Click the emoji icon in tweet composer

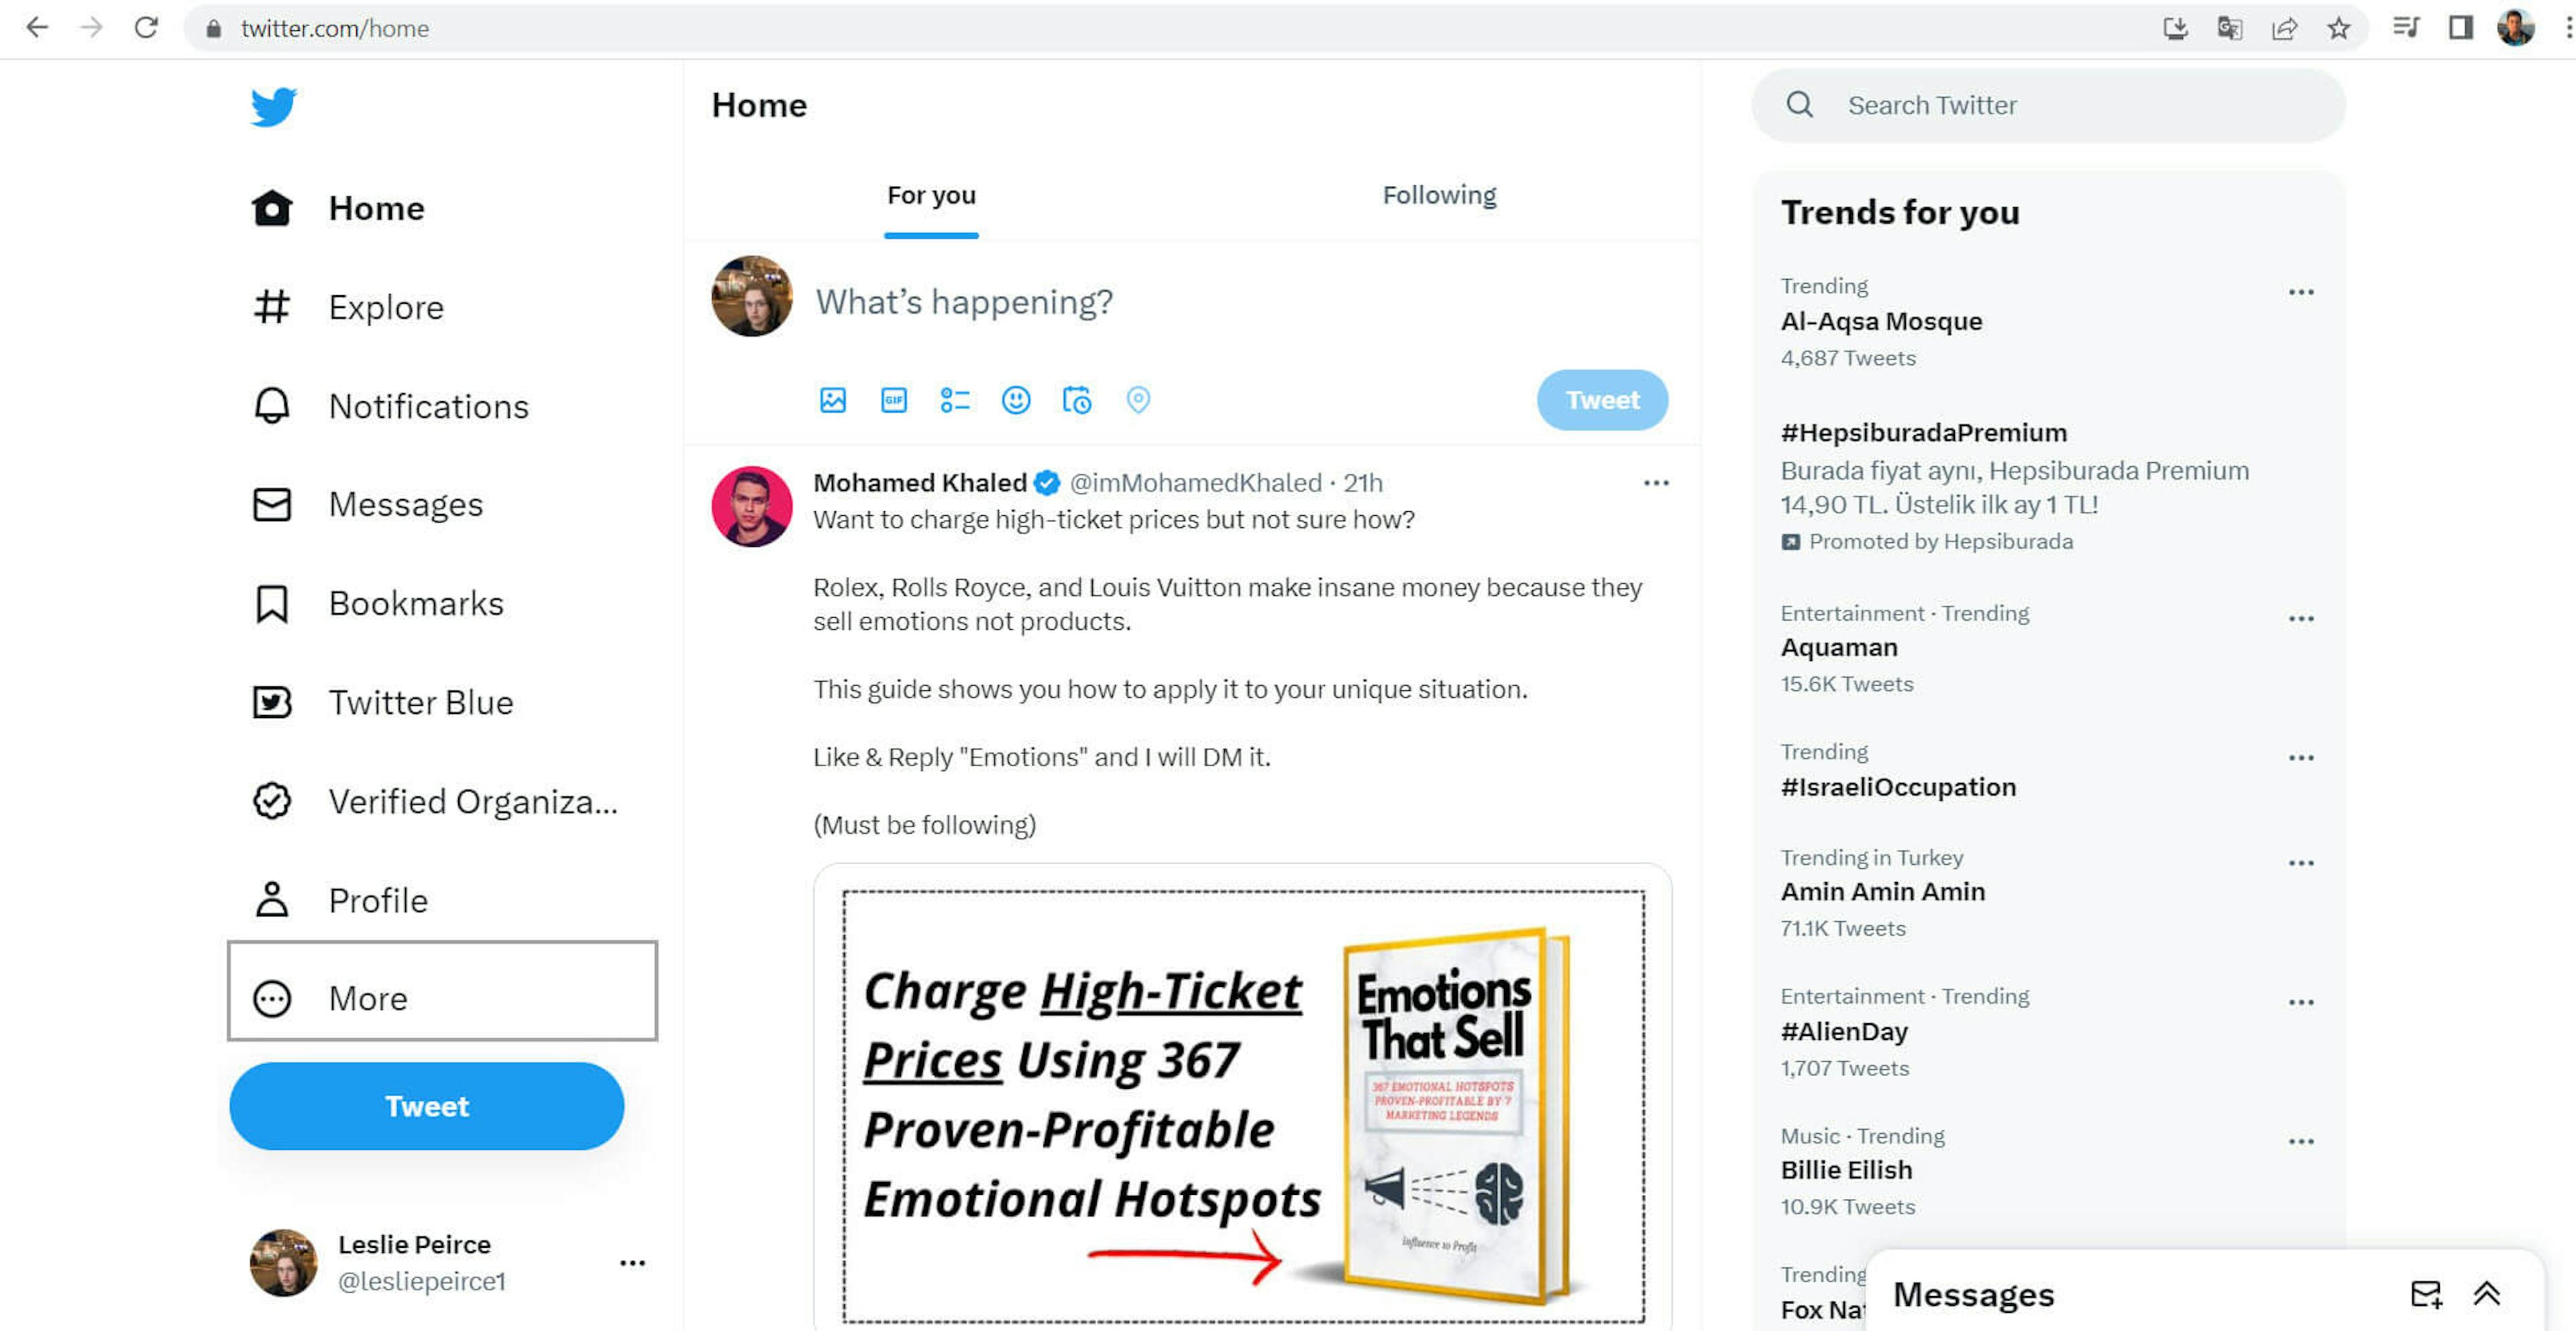[x=1015, y=399]
